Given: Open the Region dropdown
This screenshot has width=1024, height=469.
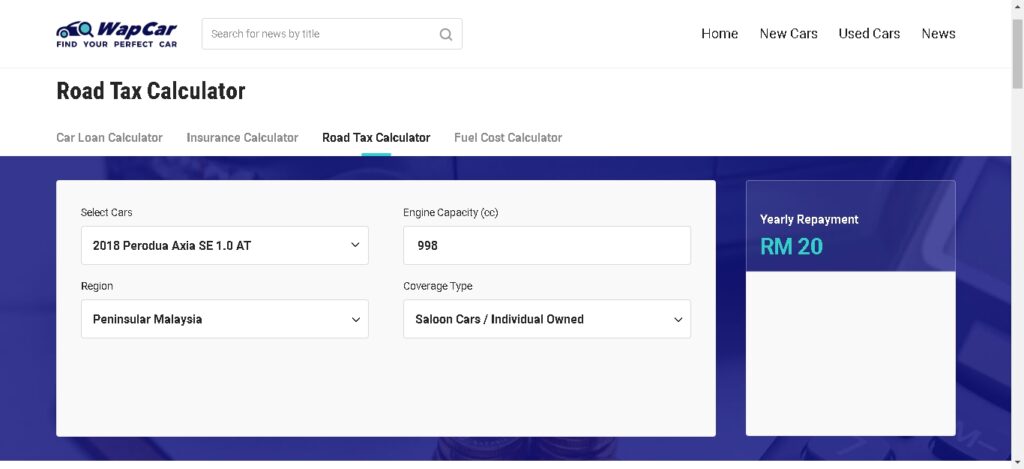Looking at the screenshot, I should tap(225, 319).
